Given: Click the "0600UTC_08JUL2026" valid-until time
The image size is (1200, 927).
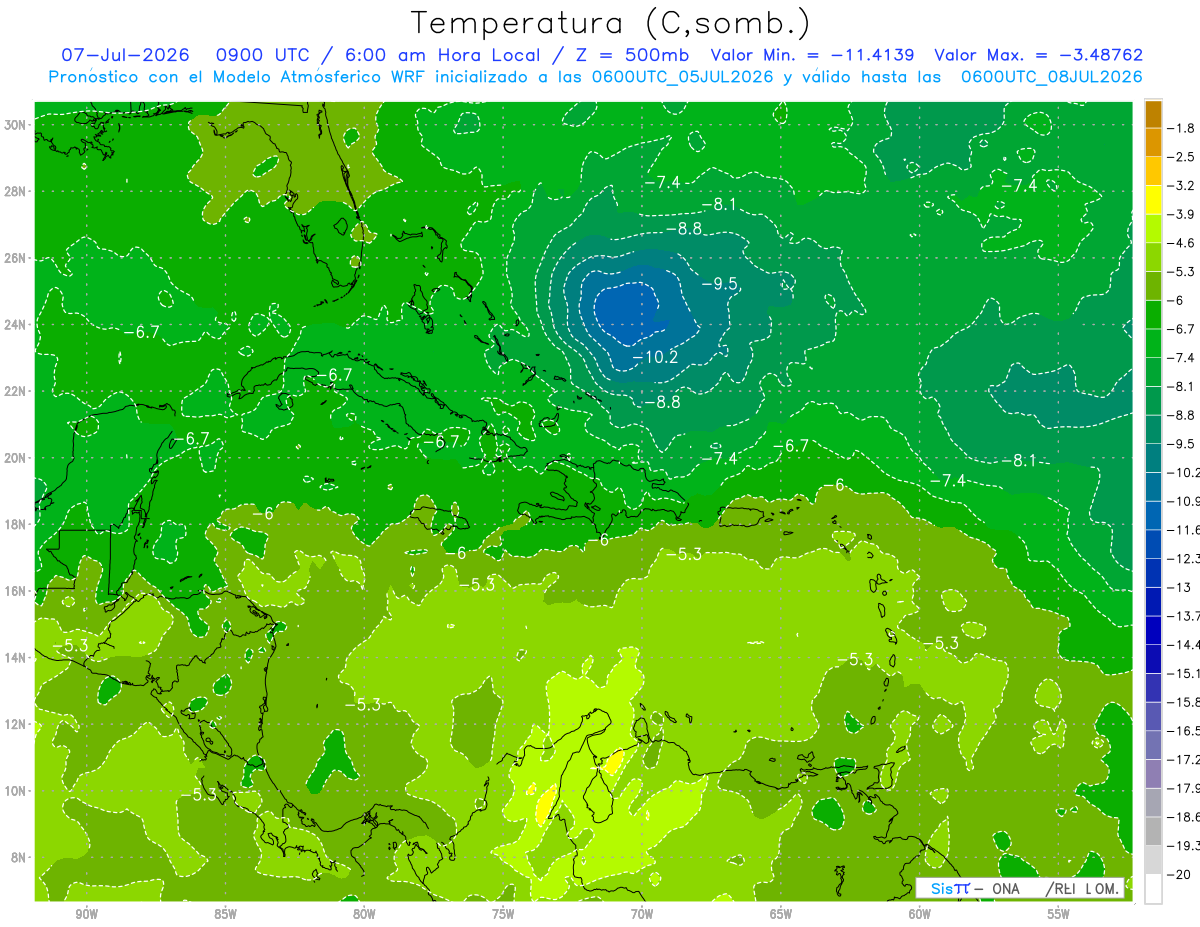Looking at the screenshot, I should point(1051,77).
